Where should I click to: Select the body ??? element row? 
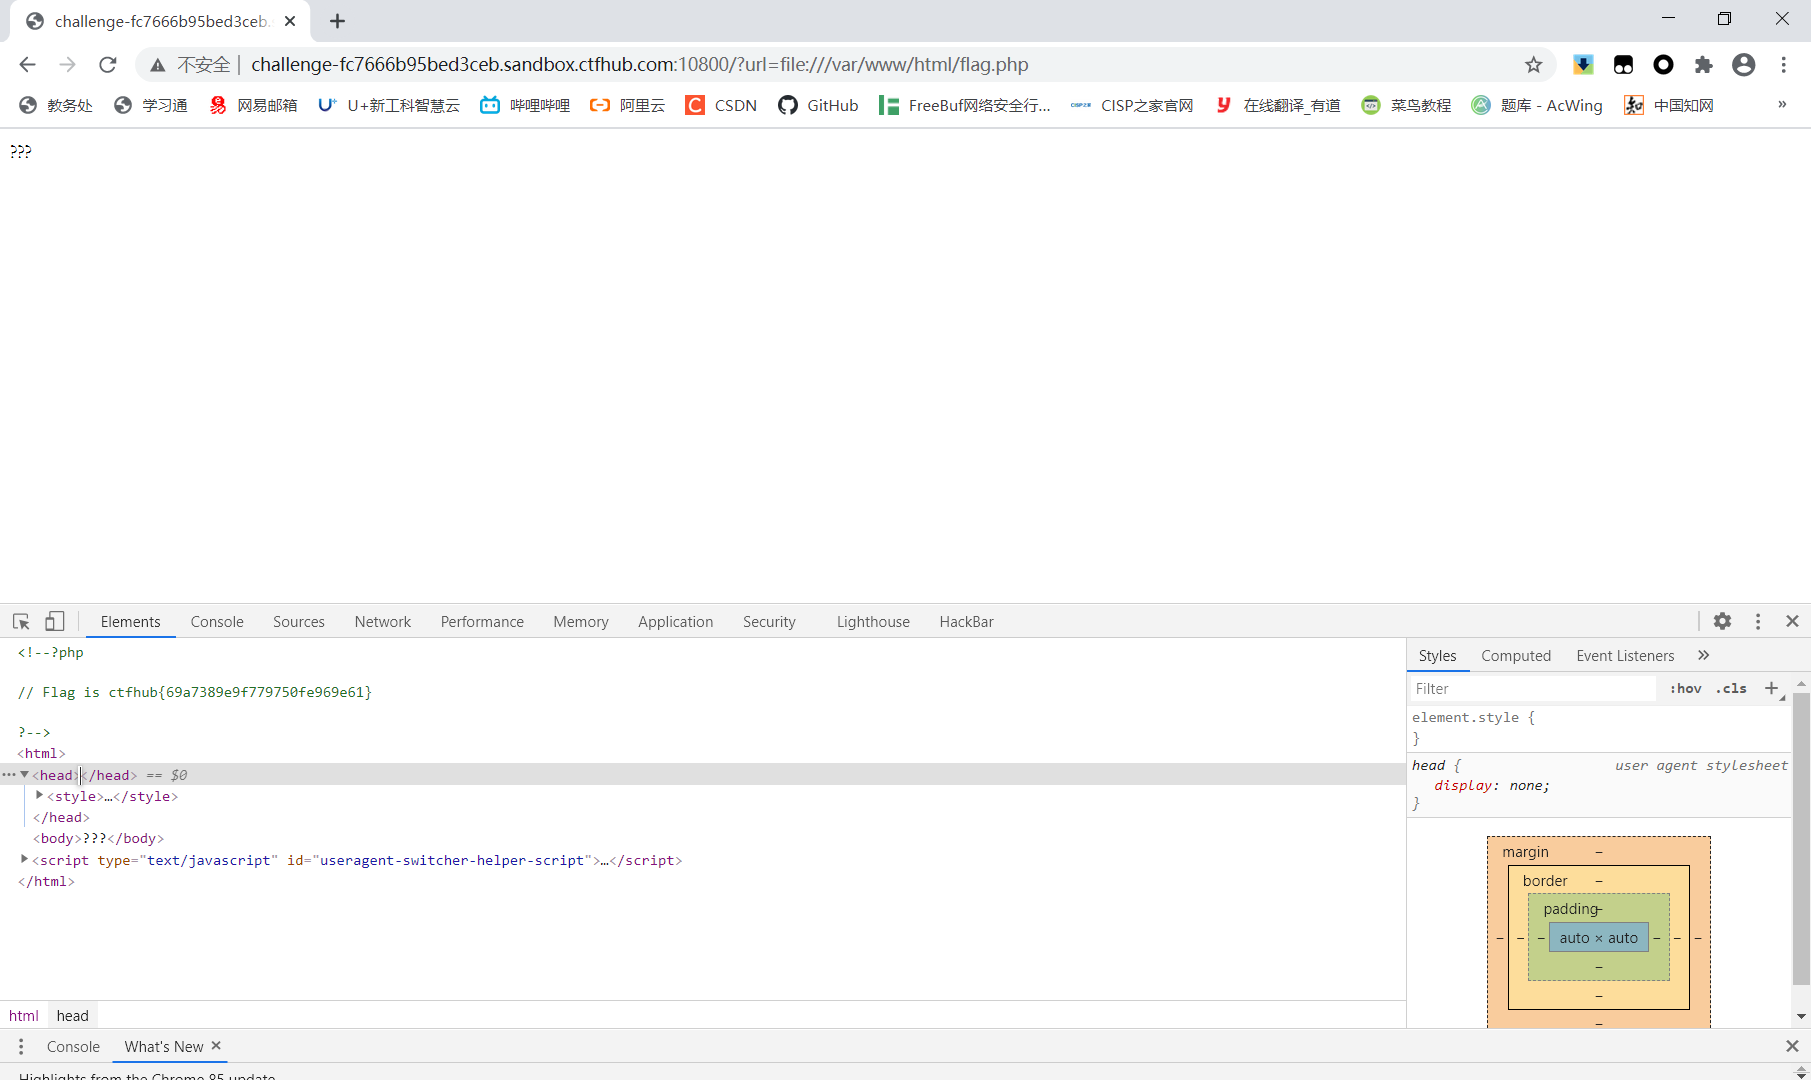point(98,838)
